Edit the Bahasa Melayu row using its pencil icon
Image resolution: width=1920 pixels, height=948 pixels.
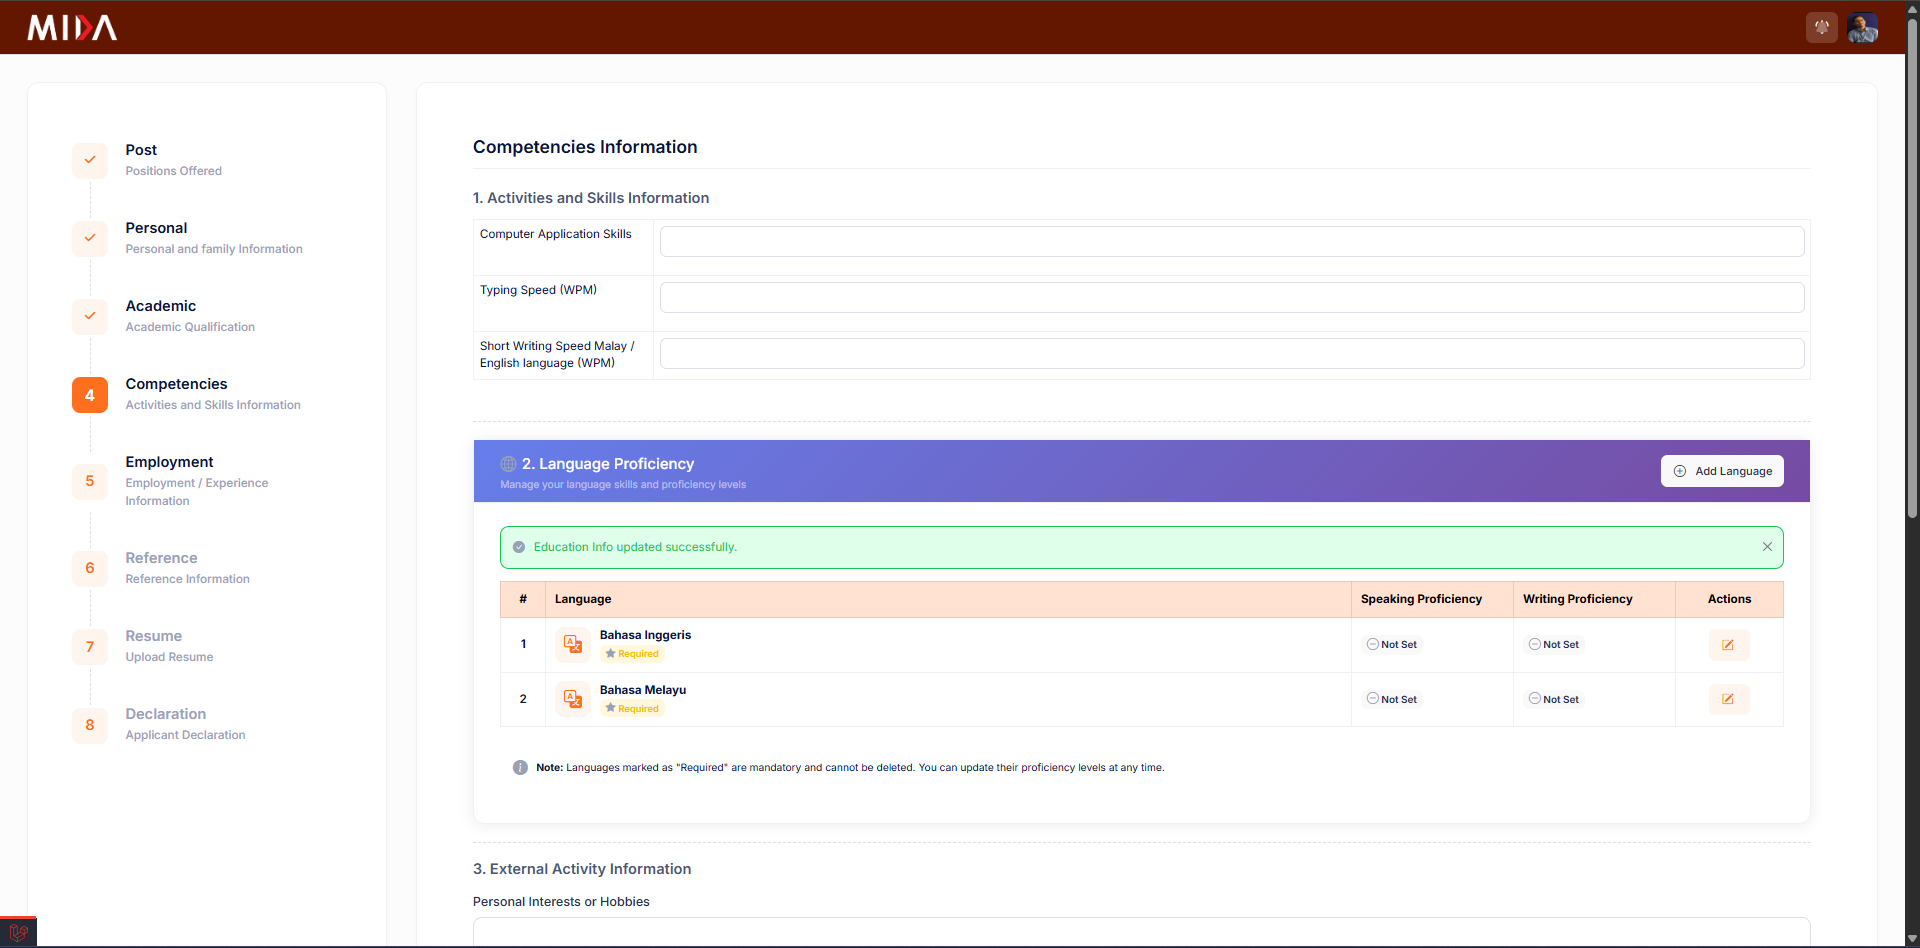pyautogui.click(x=1729, y=699)
